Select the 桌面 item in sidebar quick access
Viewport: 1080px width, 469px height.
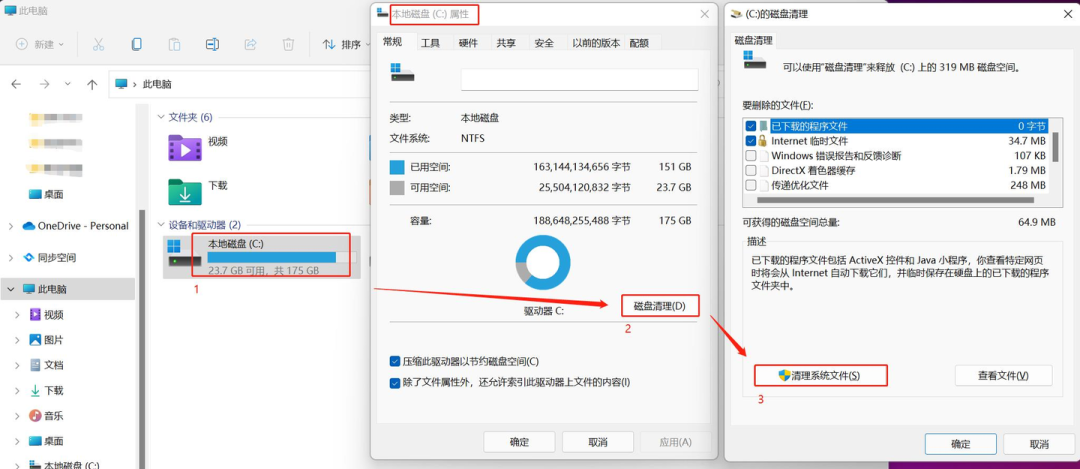[45, 194]
